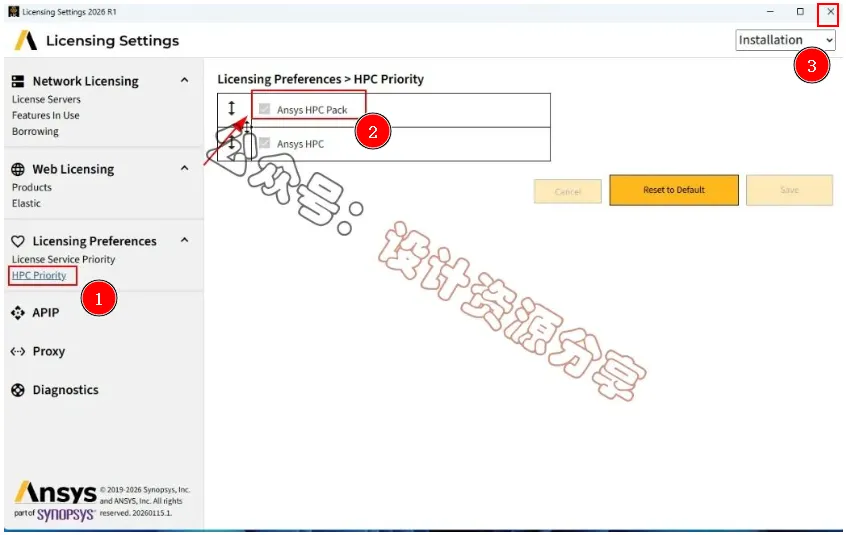Collapse the Network Licensing section
846x535 pixels.
185,80
